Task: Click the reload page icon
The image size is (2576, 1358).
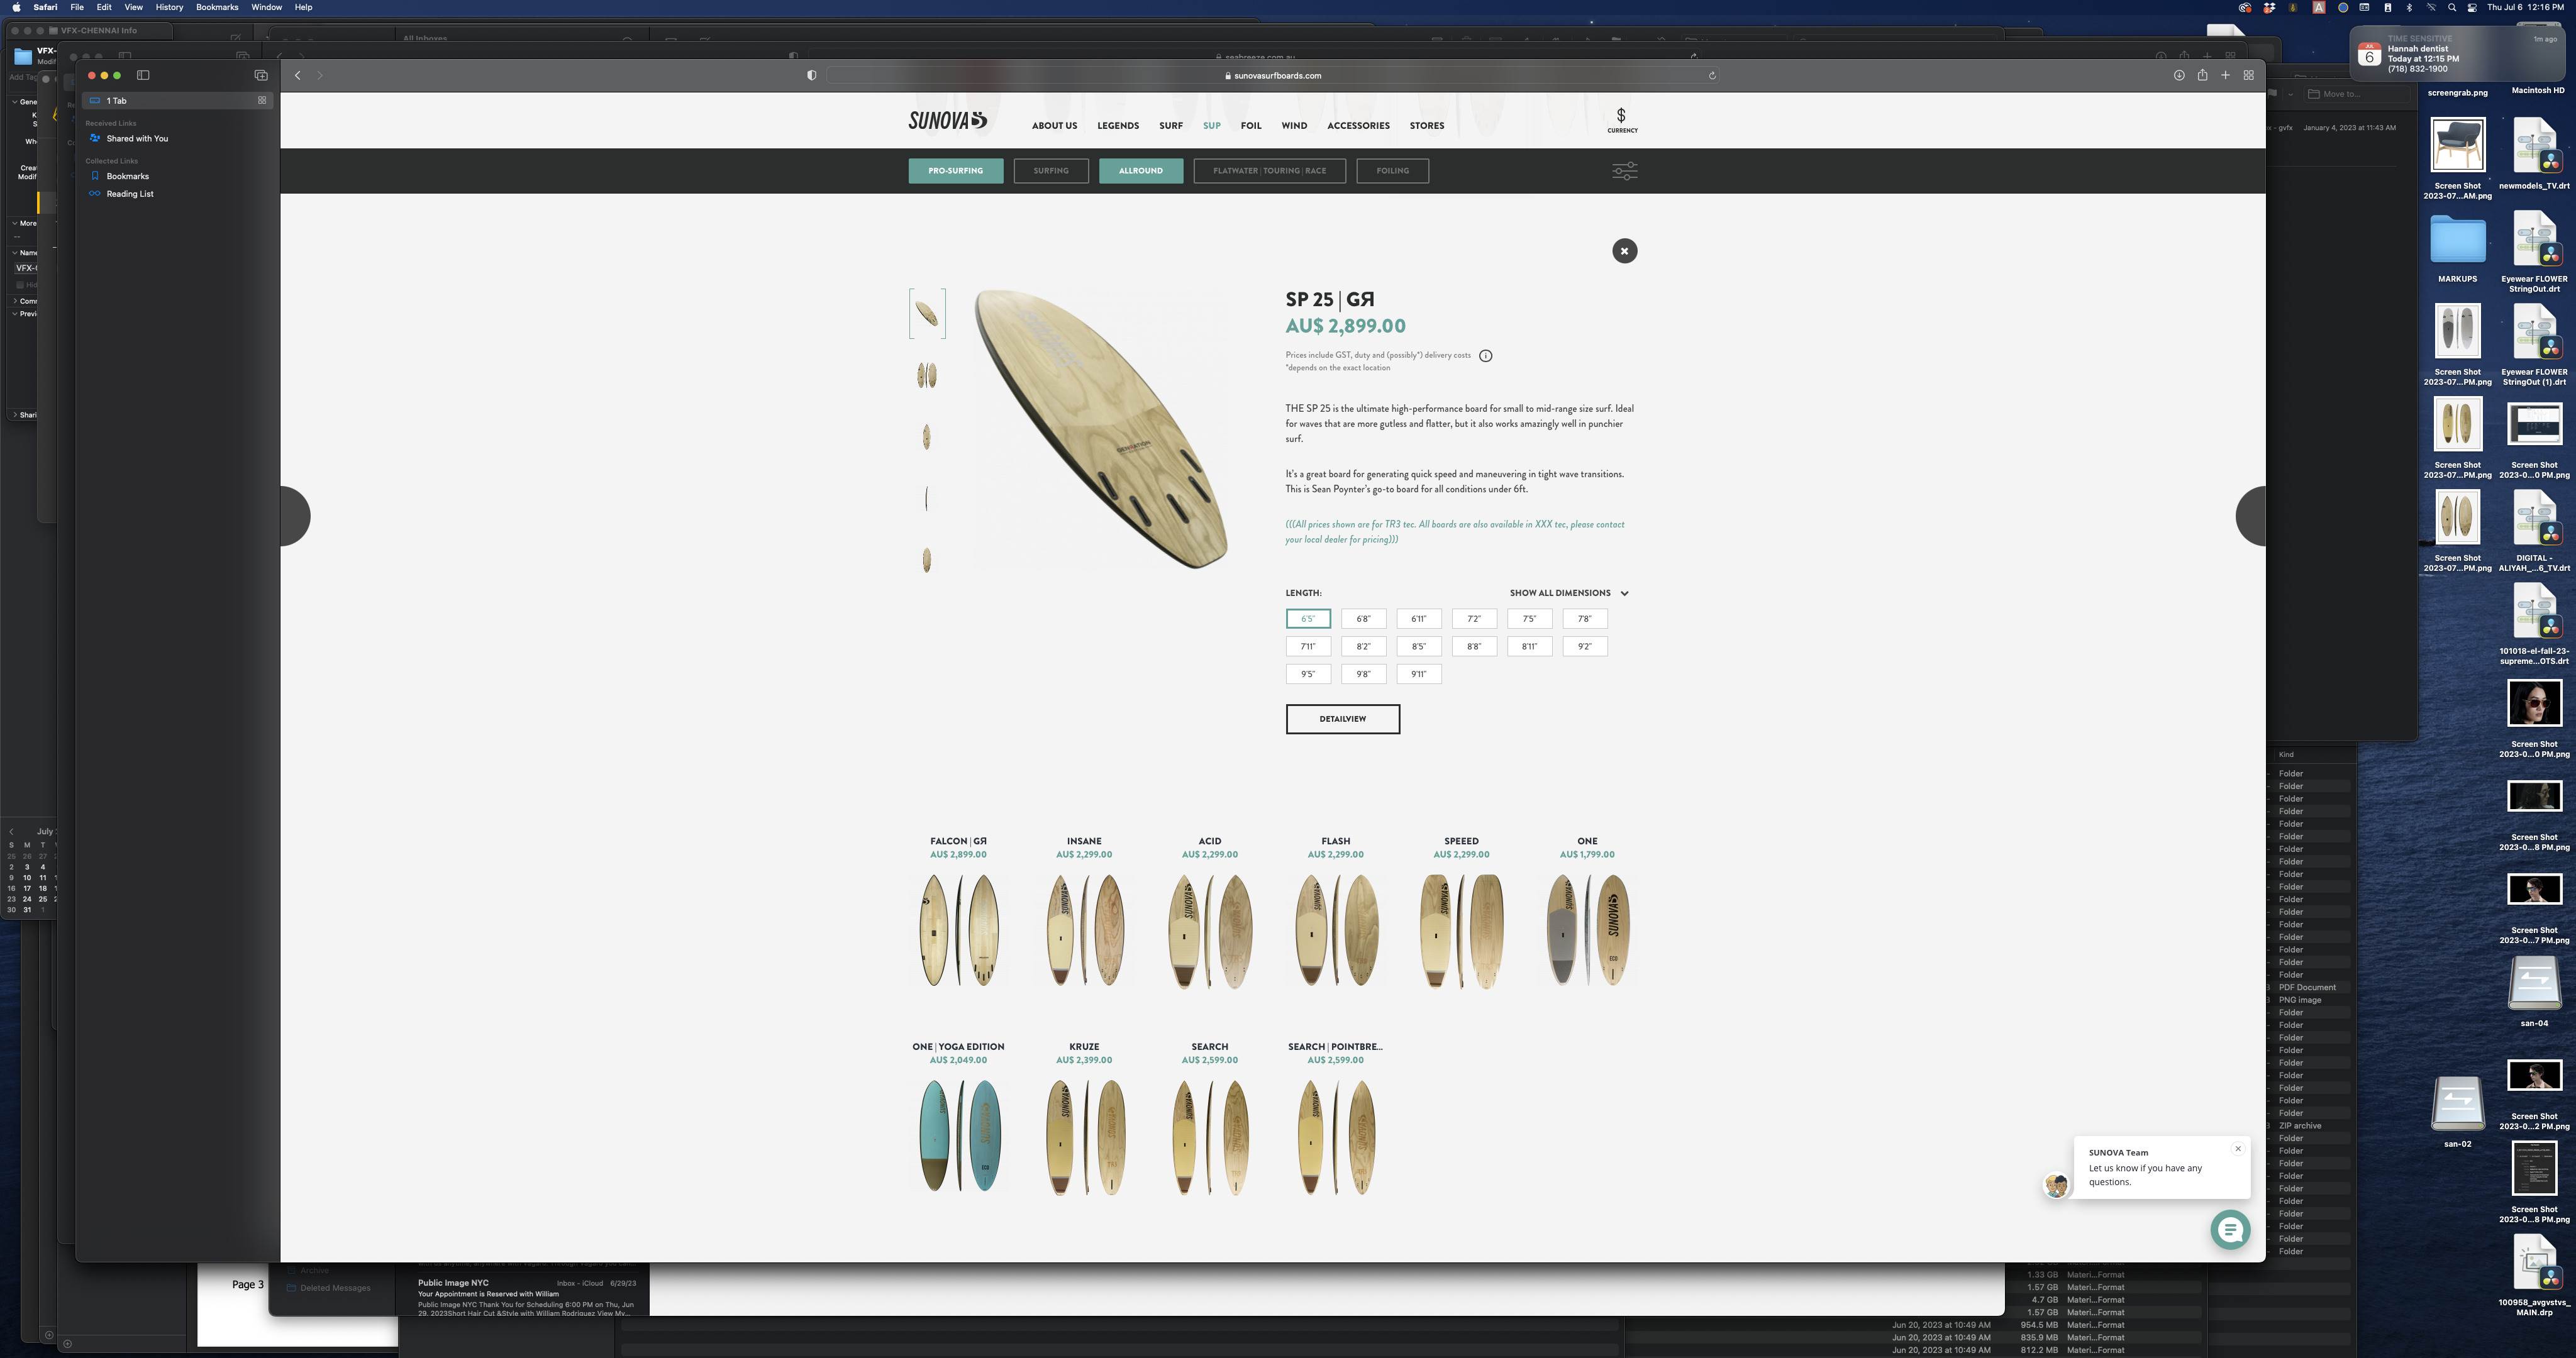Action: 1712,75
